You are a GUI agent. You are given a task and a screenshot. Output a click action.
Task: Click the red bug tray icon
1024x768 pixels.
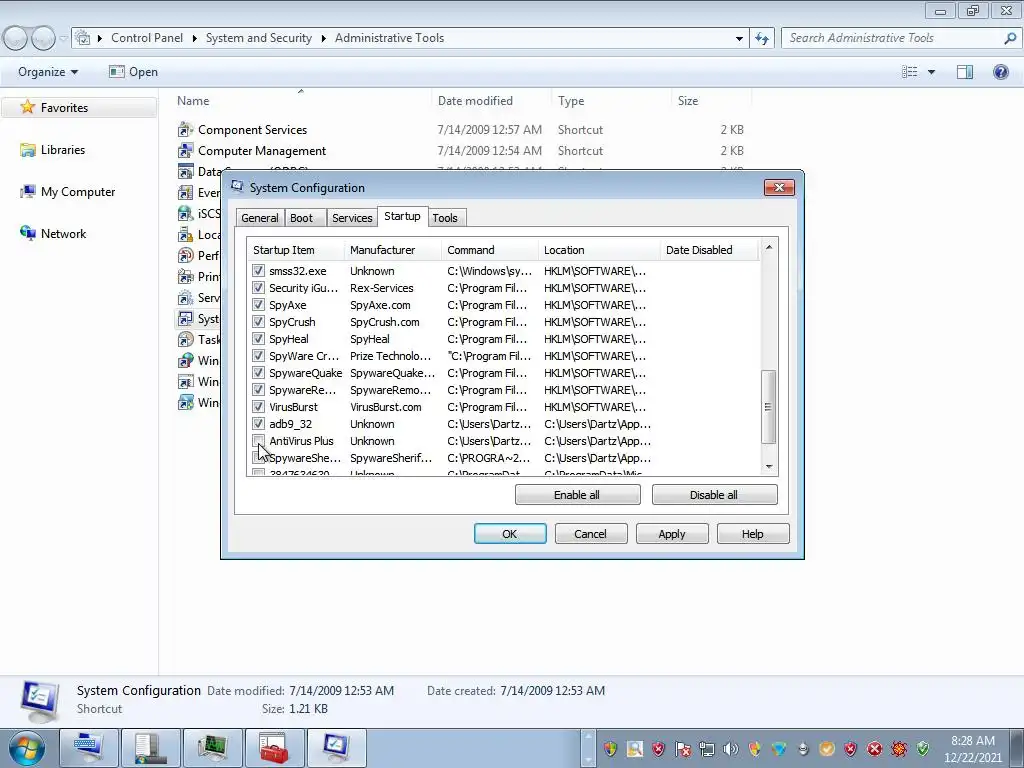click(899, 749)
